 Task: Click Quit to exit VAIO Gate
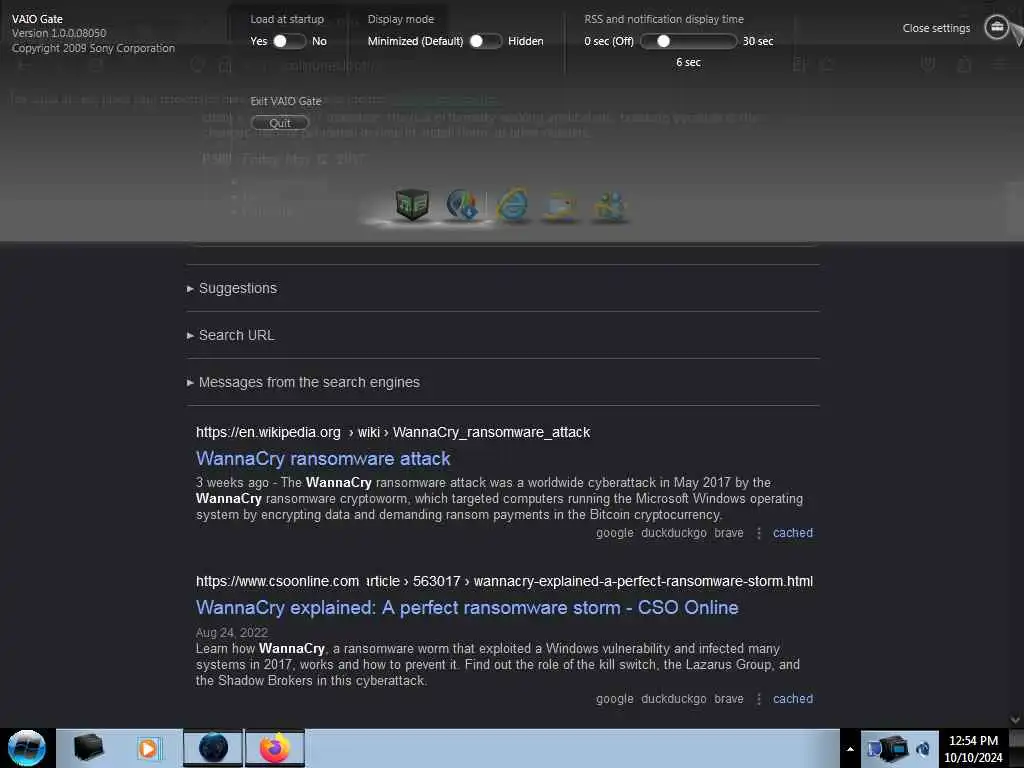pos(280,123)
